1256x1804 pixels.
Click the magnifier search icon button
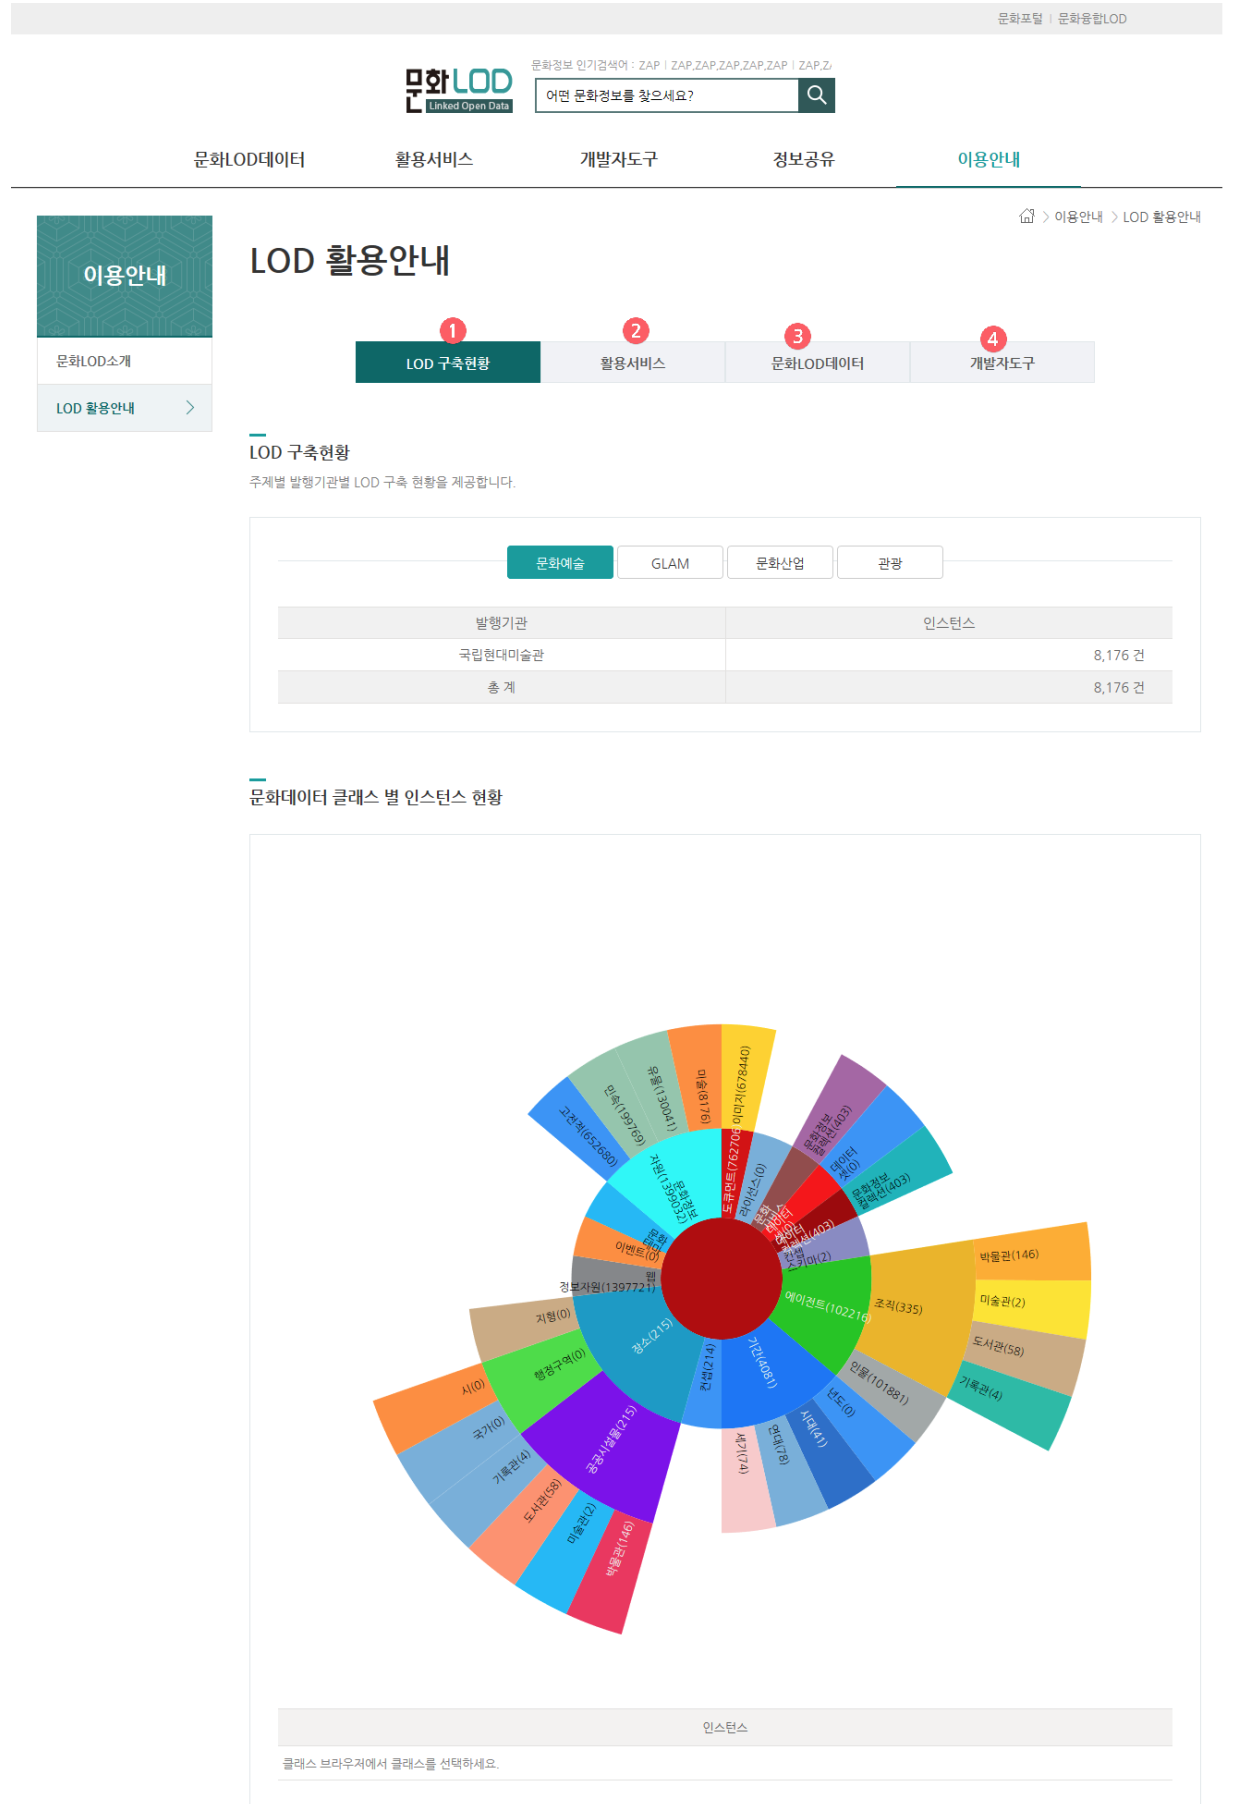click(816, 95)
